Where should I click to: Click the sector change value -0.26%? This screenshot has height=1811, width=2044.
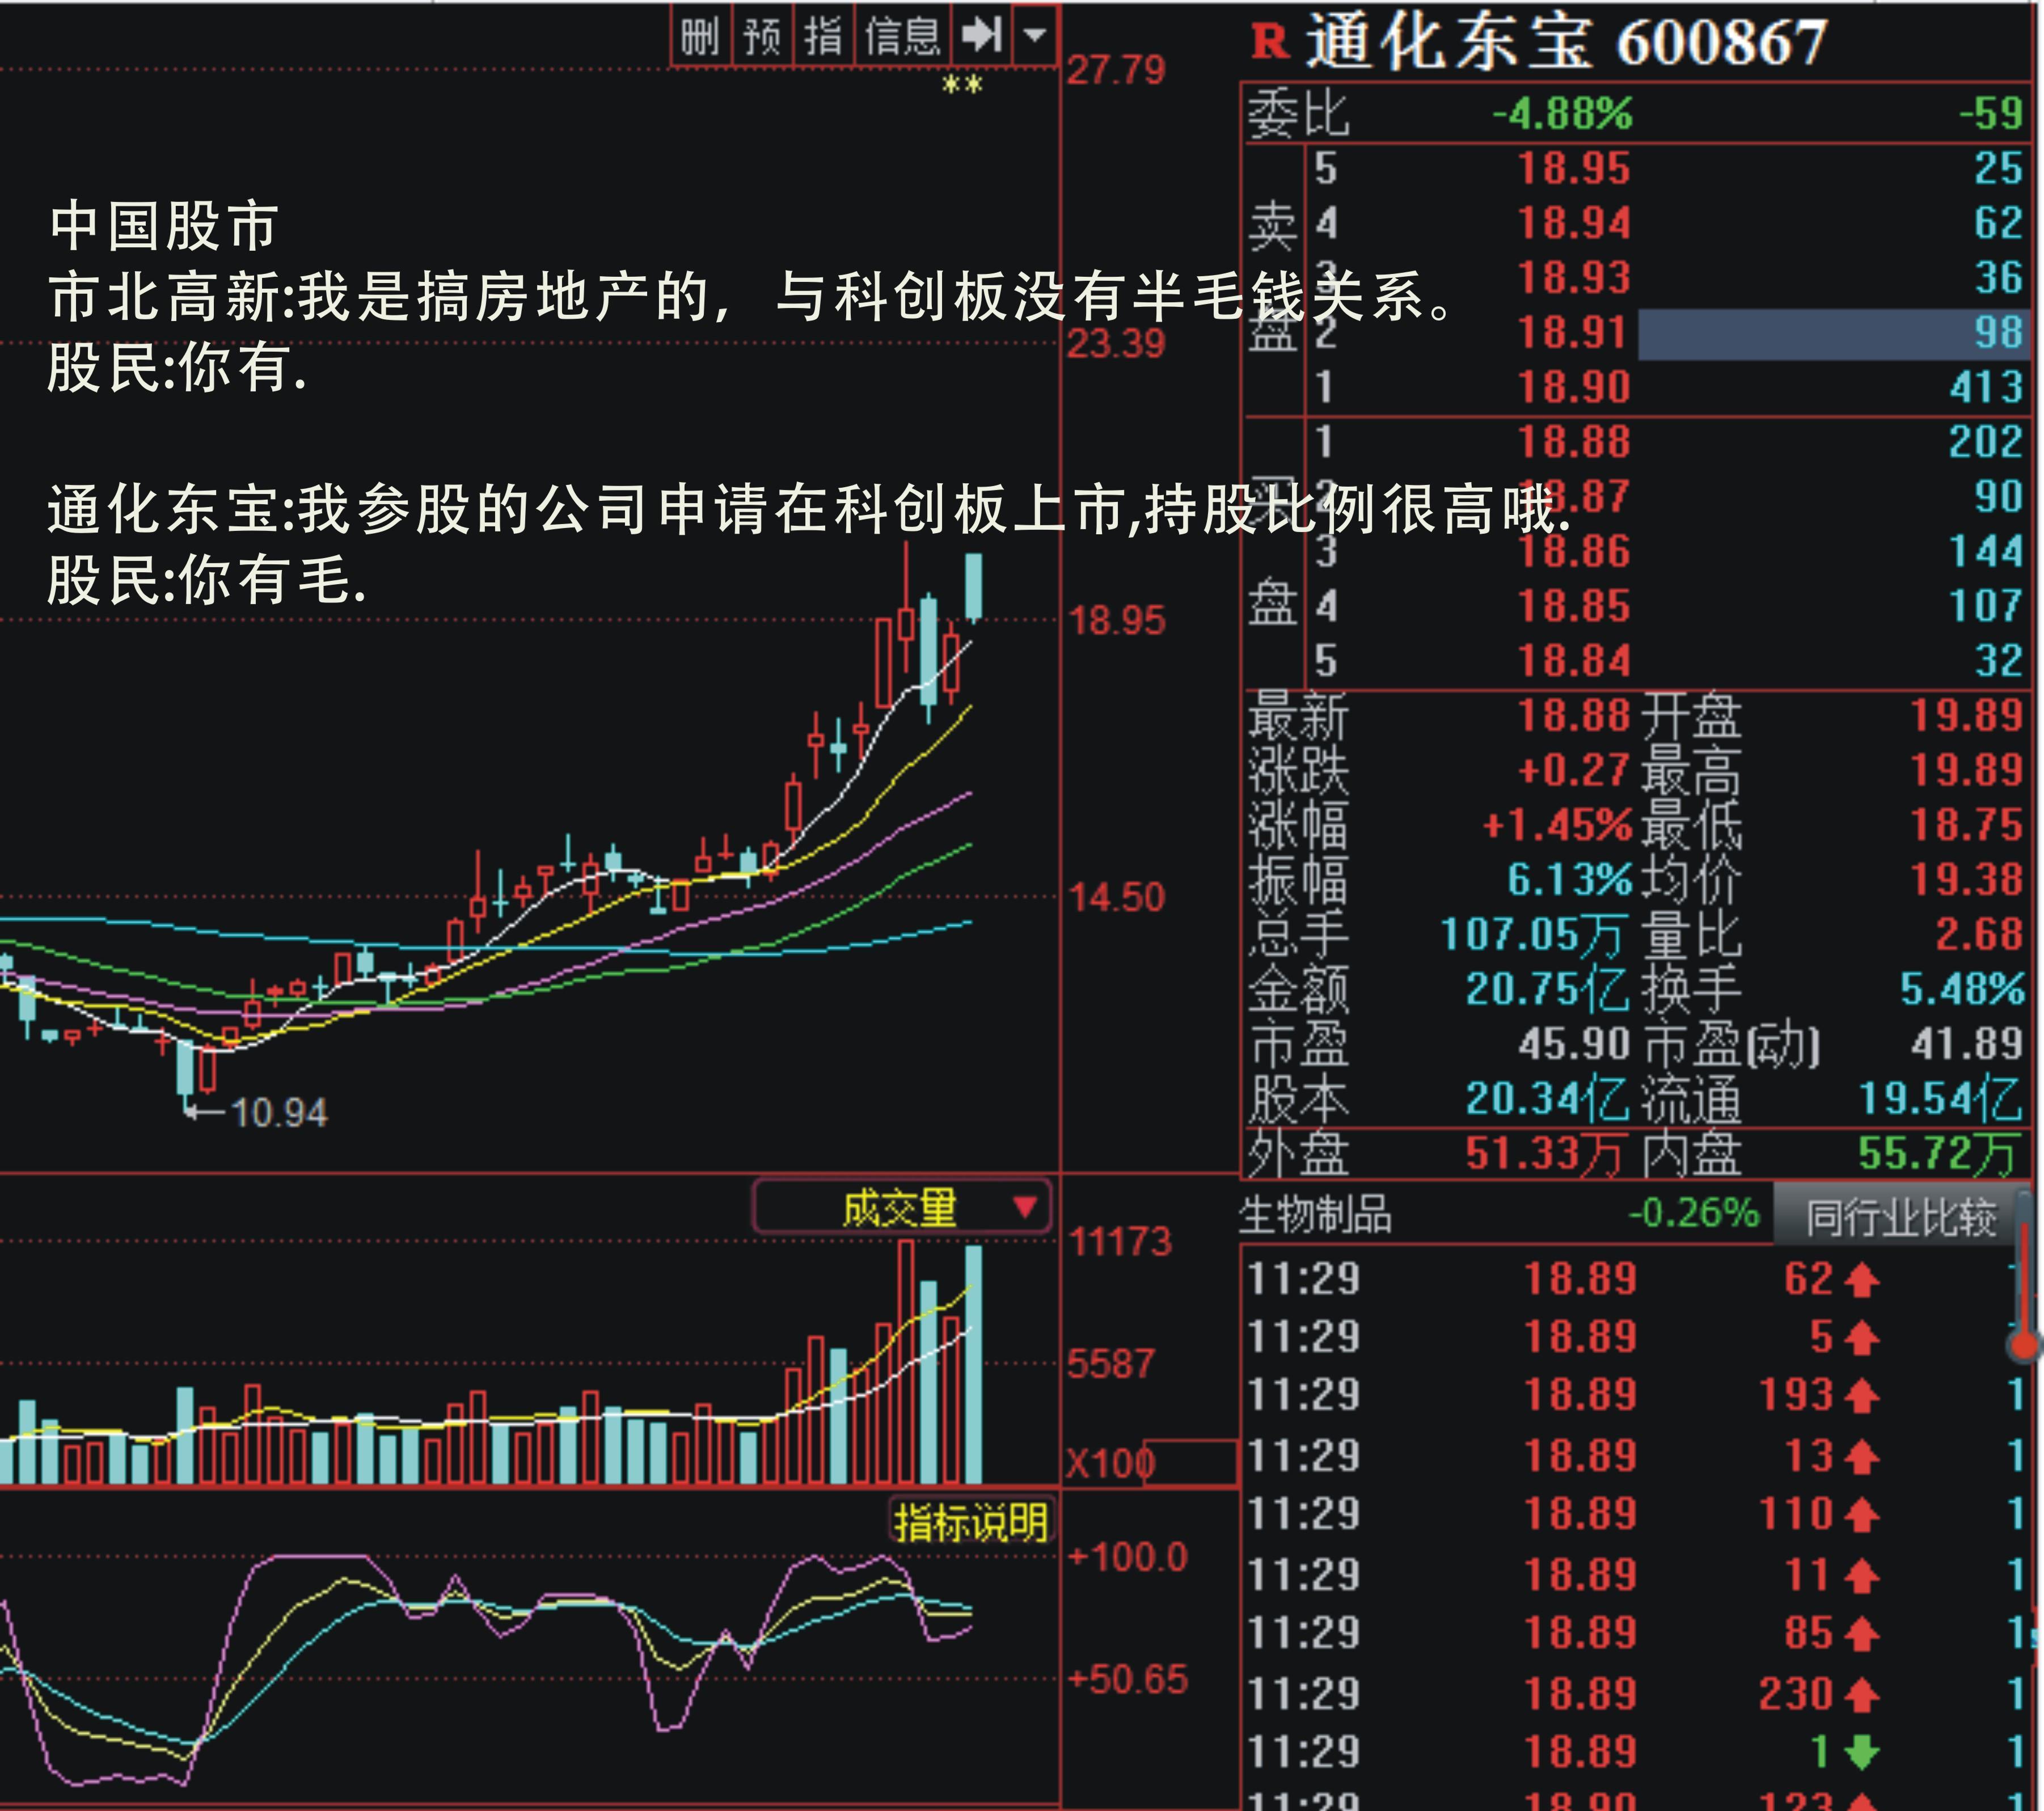[1694, 1213]
